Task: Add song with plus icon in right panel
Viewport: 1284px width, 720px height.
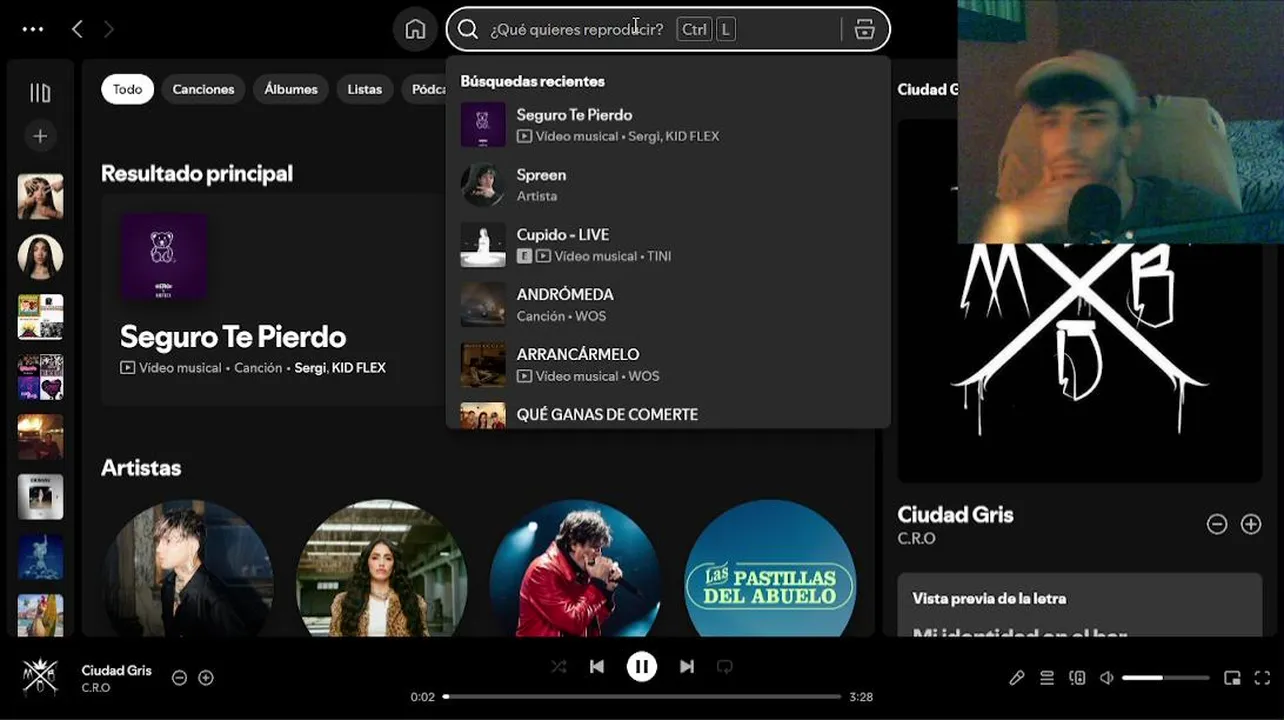Action: tap(1251, 524)
